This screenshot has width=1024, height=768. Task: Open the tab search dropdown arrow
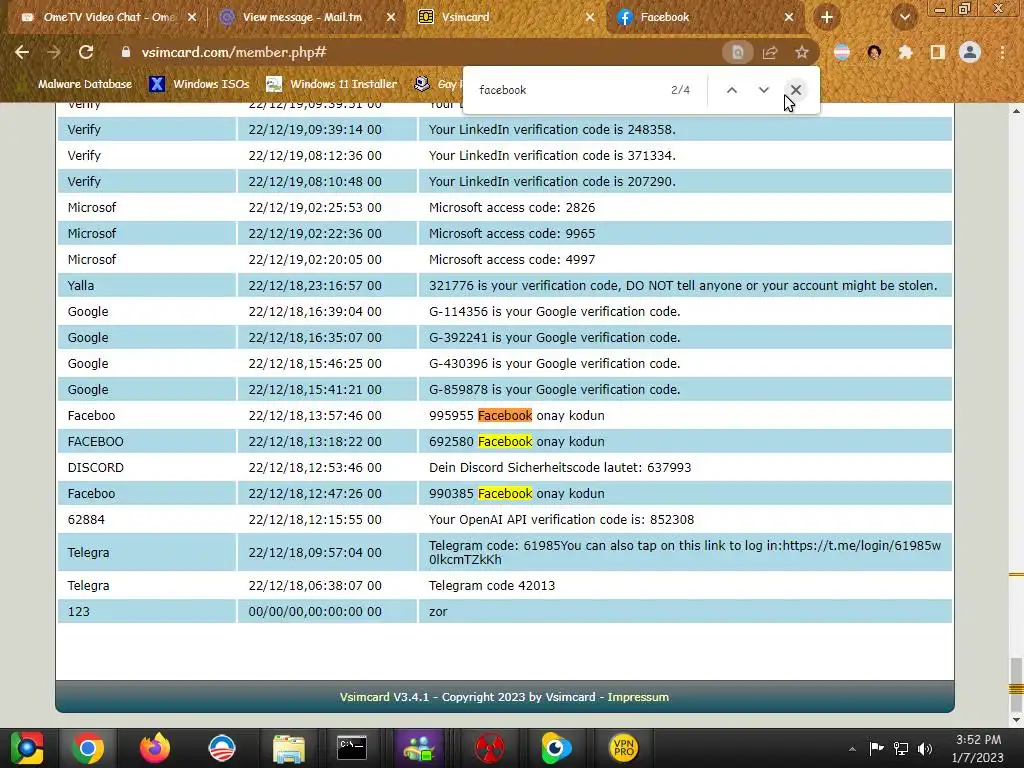[904, 17]
